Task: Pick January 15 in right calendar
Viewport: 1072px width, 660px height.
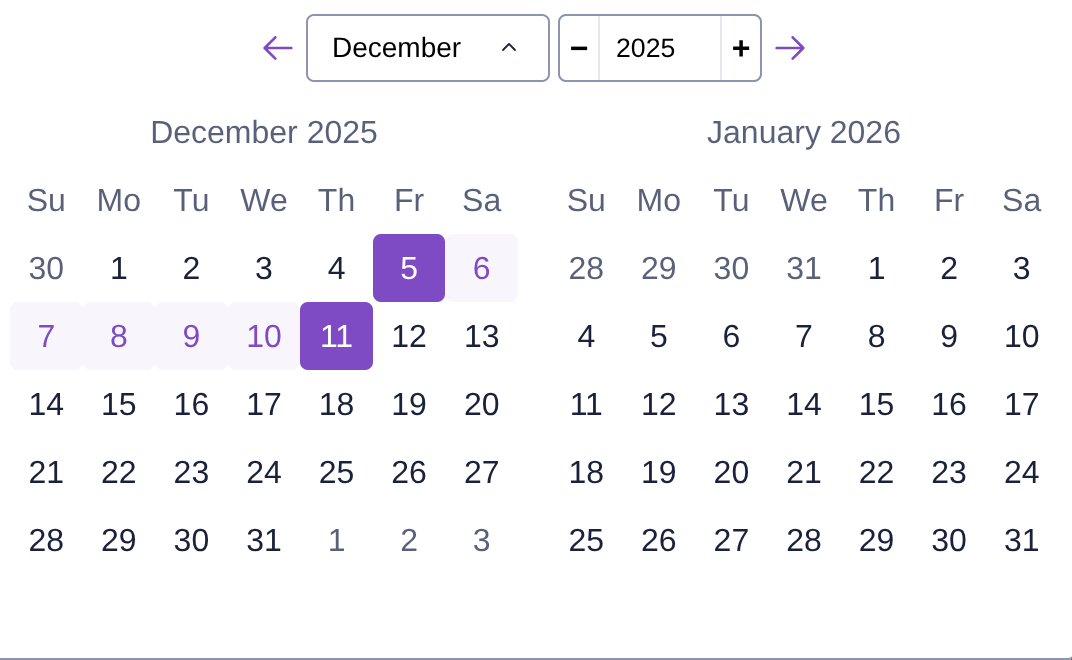Action: coord(876,404)
